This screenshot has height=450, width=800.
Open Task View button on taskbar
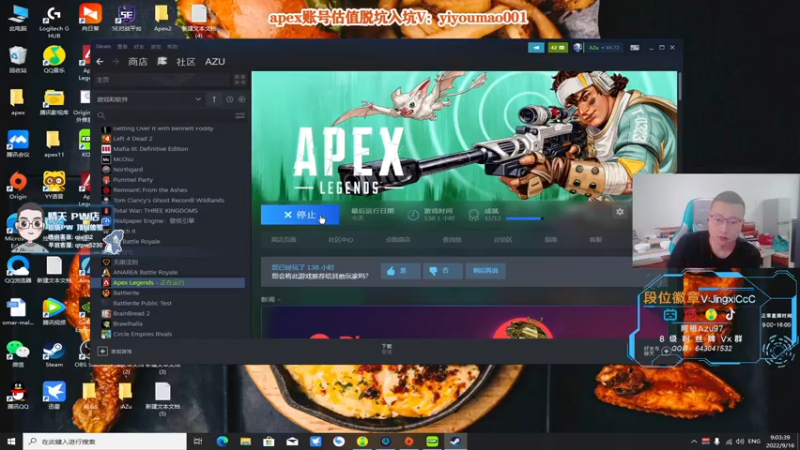click(198, 441)
